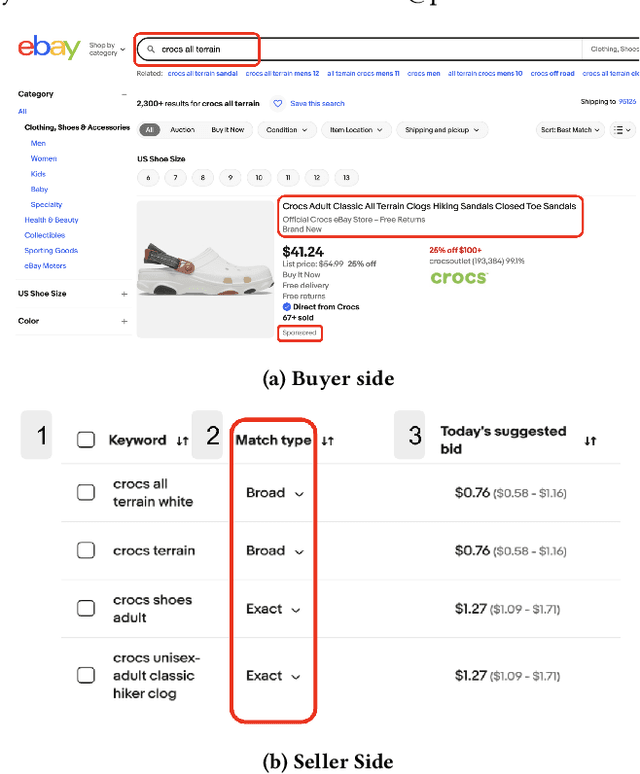
Task: Open related search 'crocs off road'
Action: click(552, 74)
